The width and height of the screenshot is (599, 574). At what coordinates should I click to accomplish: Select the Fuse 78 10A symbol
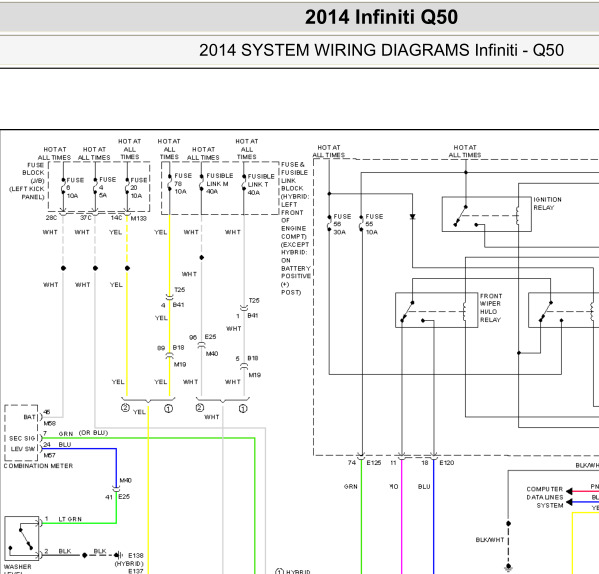tap(170, 184)
